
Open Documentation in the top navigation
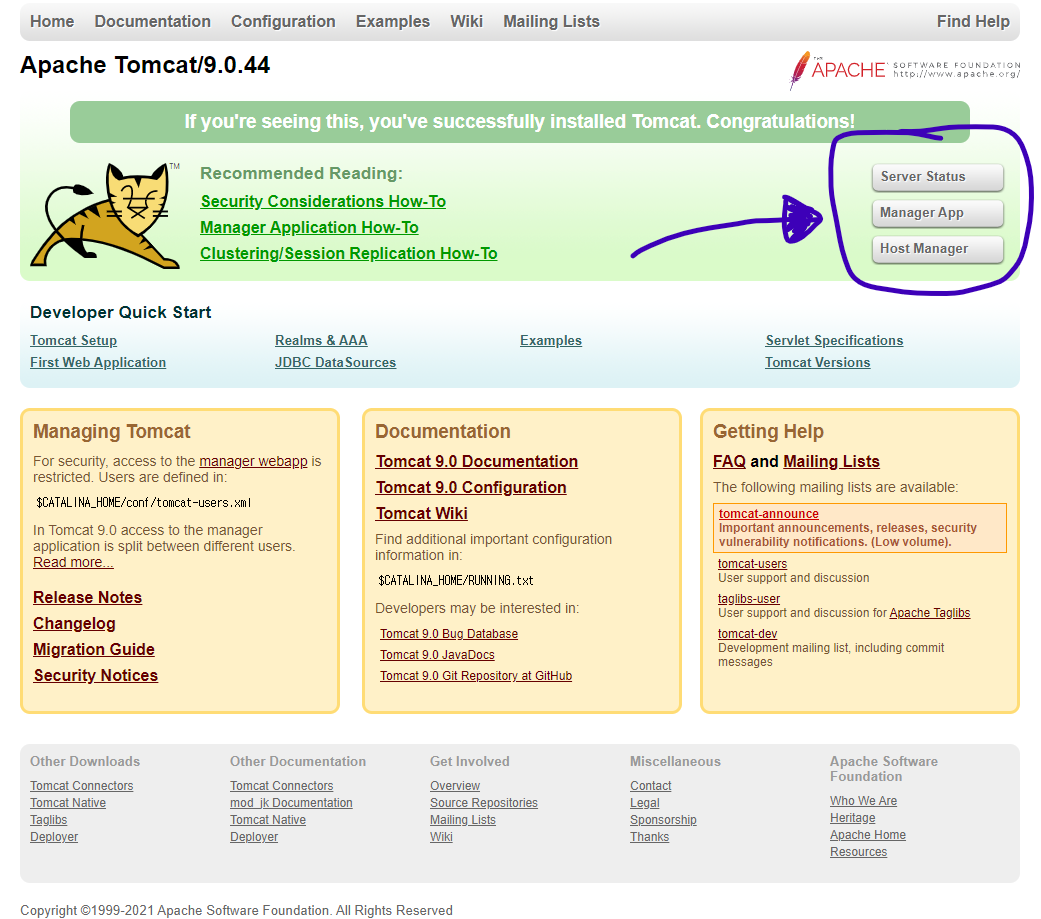pyautogui.click(x=153, y=21)
